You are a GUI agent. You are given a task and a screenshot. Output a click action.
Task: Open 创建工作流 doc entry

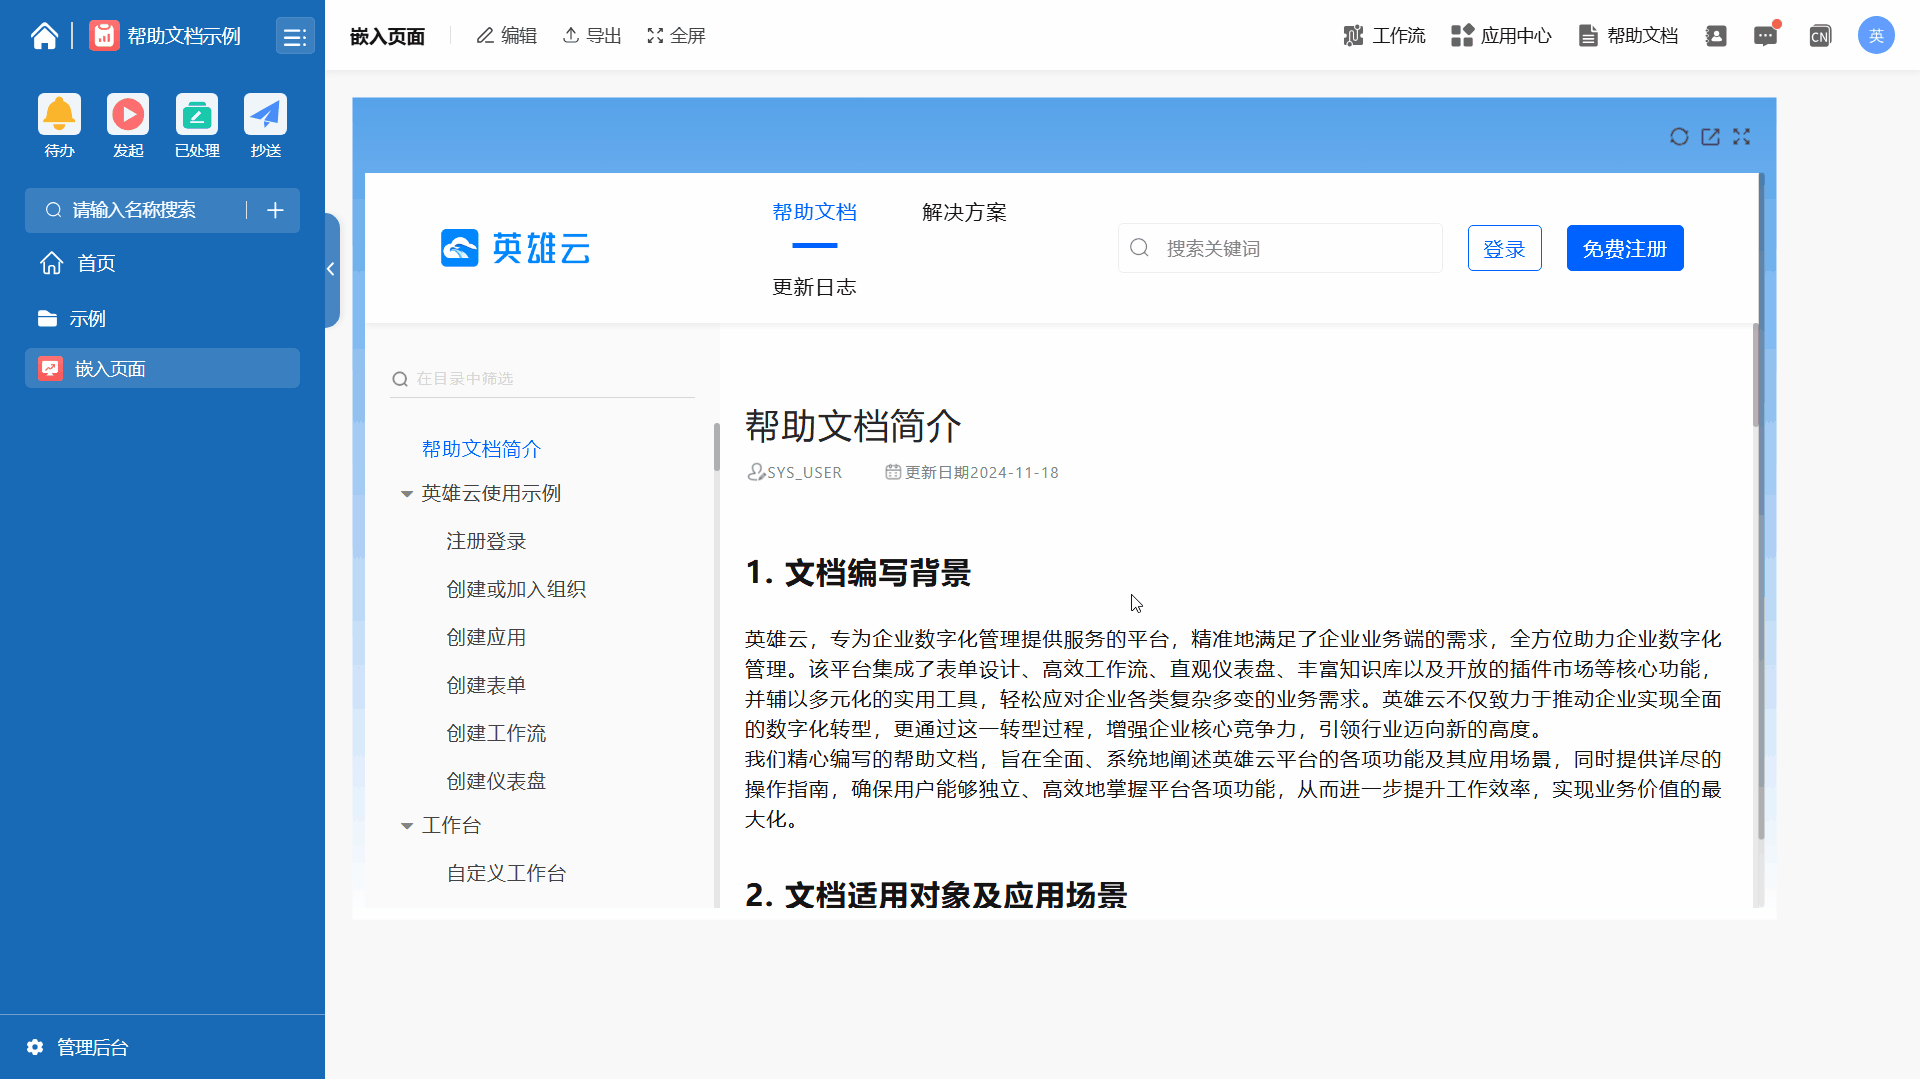496,733
